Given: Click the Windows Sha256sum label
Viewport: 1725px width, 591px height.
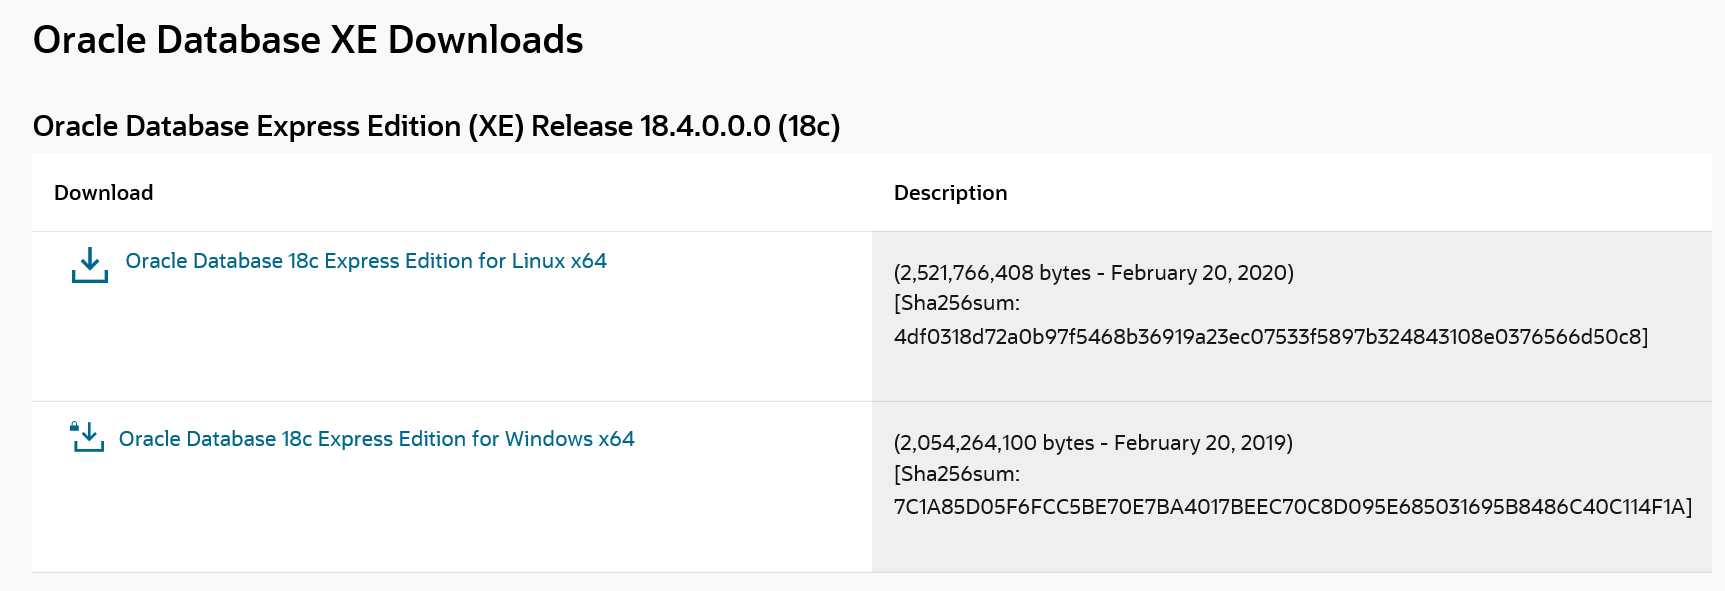Looking at the screenshot, I should click(957, 474).
